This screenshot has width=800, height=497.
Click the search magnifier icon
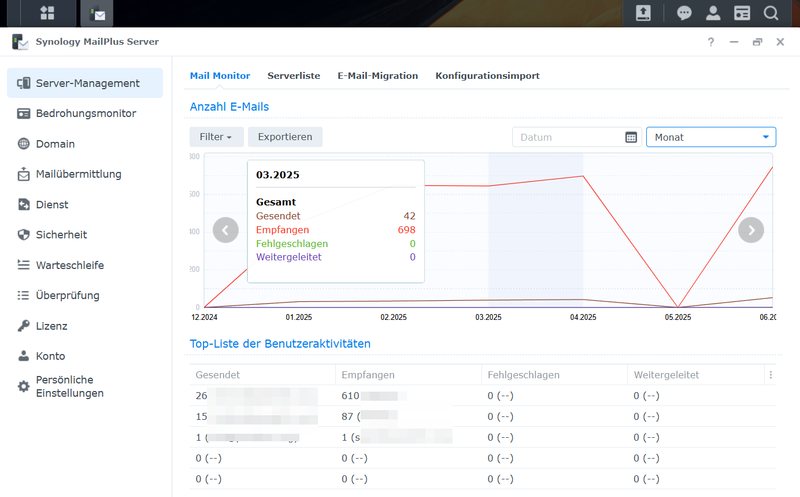coord(771,13)
